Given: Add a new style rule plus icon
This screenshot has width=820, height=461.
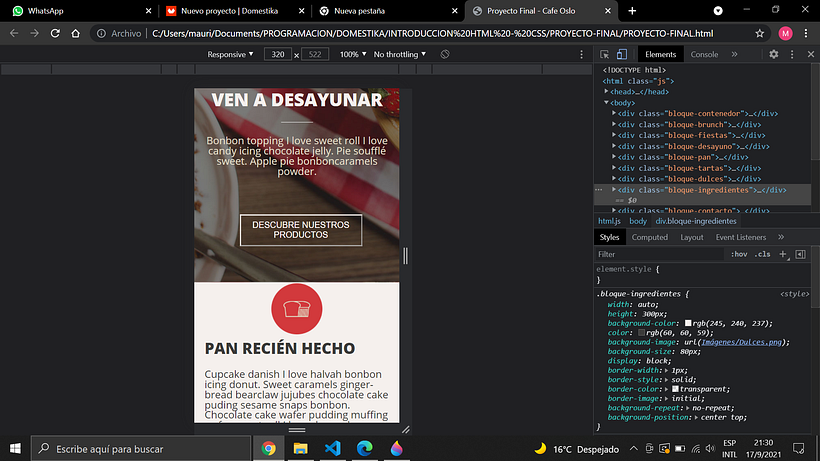Looking at the screenshot, I should tap(783, 255).
